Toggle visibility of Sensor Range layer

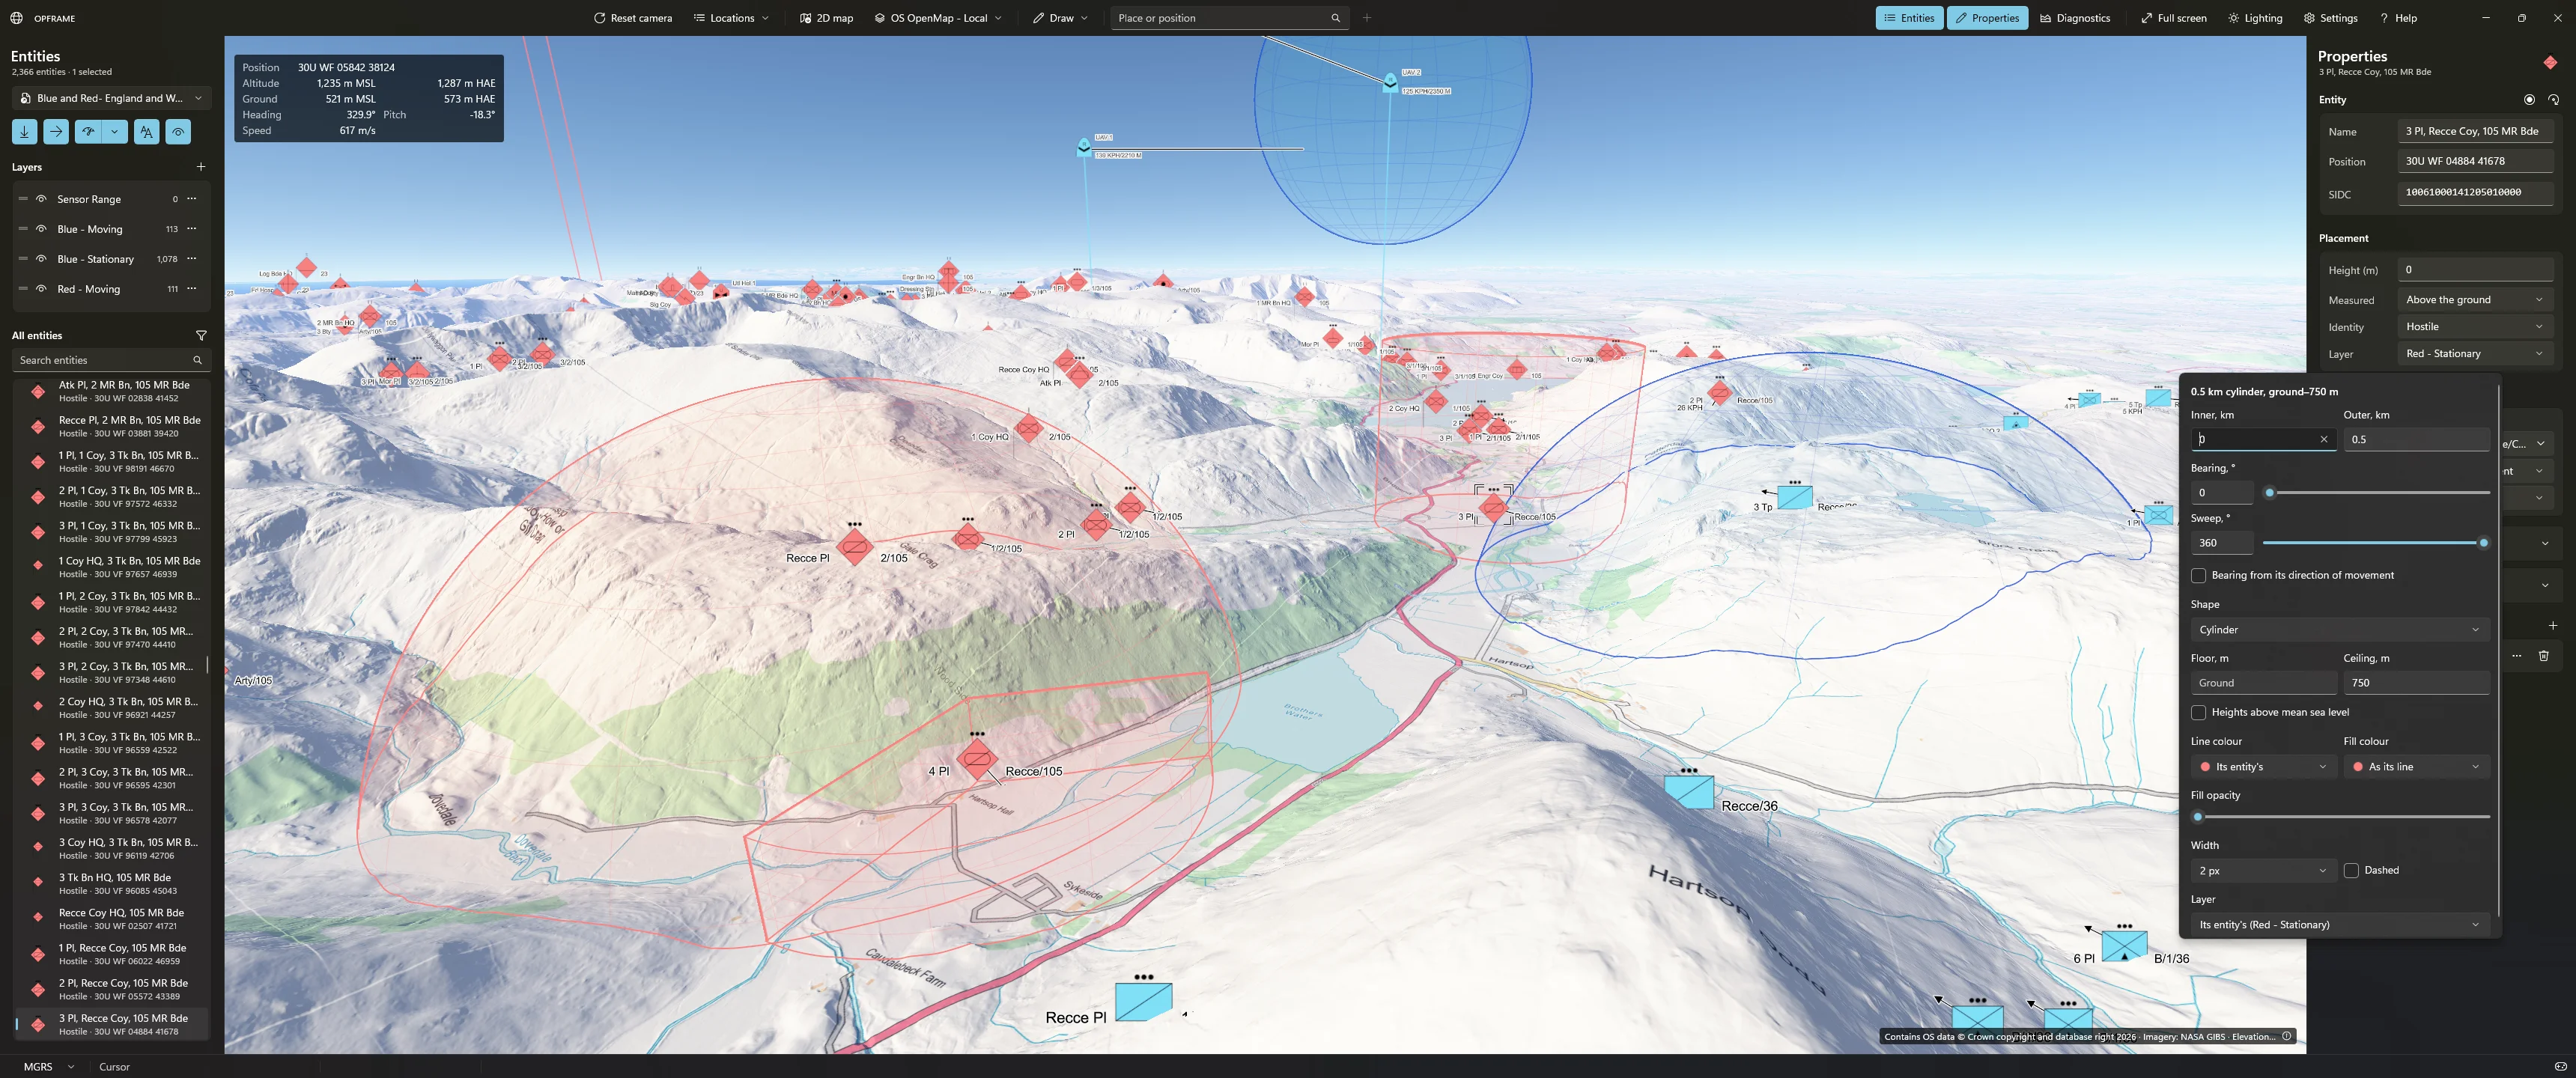41,199
